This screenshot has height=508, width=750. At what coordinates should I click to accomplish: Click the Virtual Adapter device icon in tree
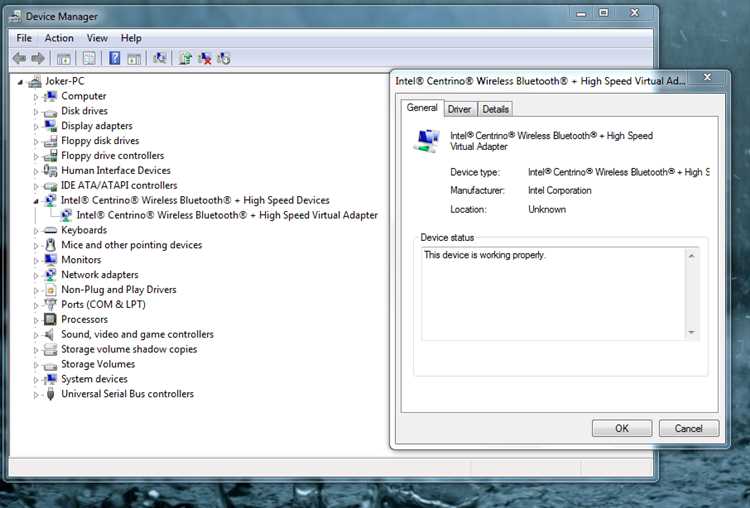[x=66, y=215]
